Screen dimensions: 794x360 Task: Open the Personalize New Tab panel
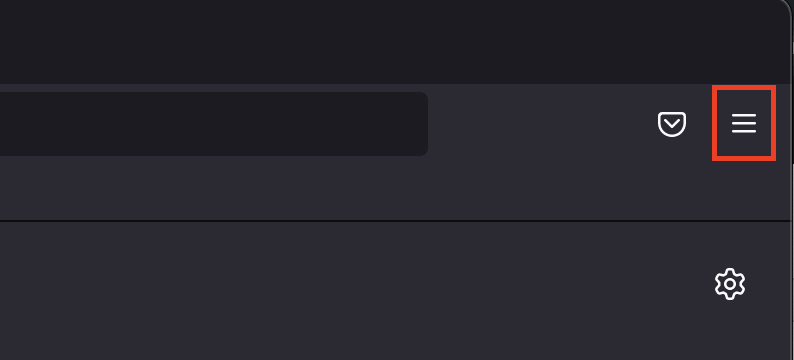tap(730, 284)
